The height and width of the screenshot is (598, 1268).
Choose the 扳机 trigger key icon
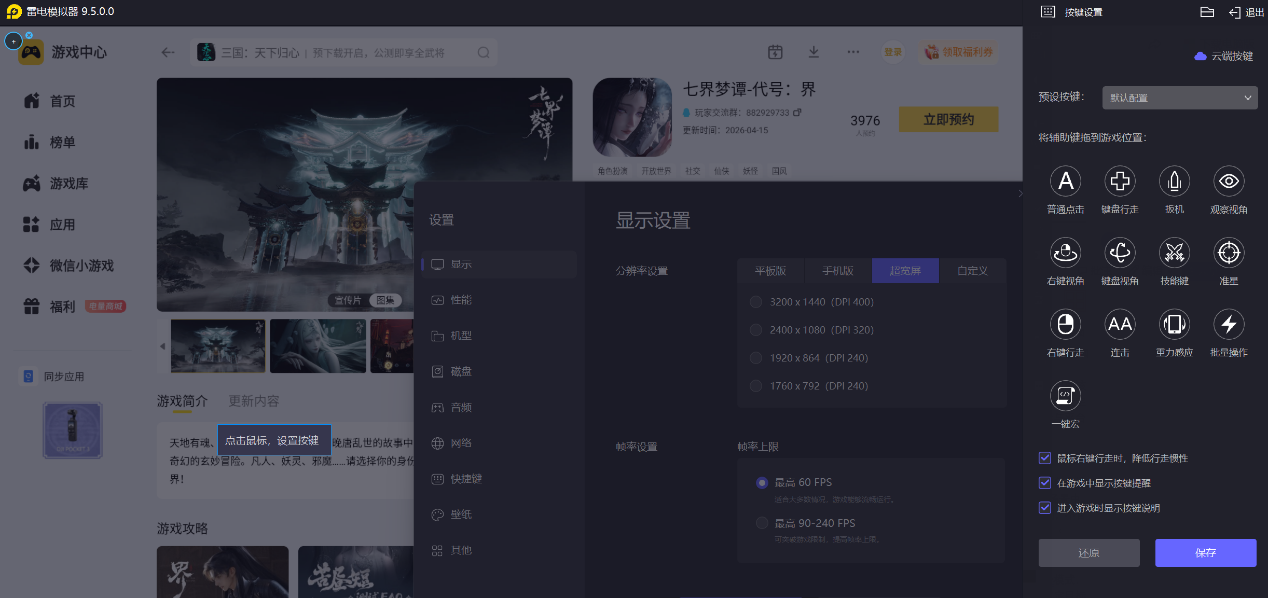tap(1174, 181)
